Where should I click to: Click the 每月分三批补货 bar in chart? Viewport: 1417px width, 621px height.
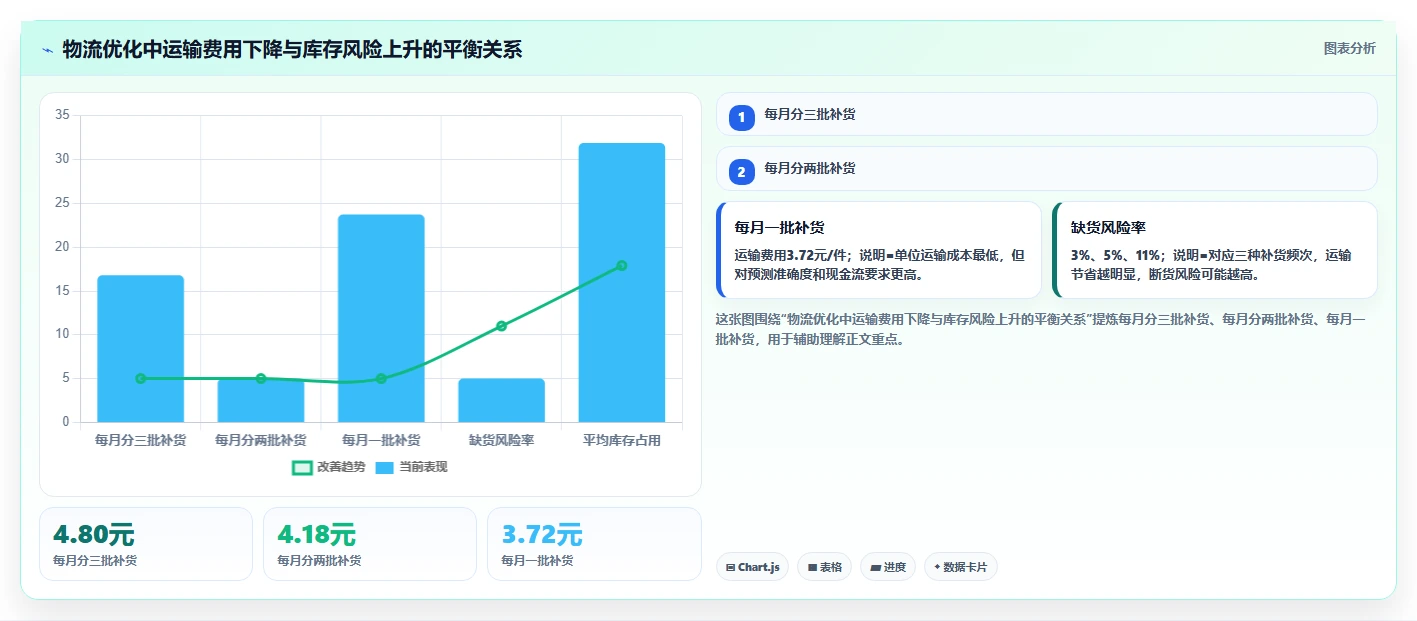pos(141,349)
